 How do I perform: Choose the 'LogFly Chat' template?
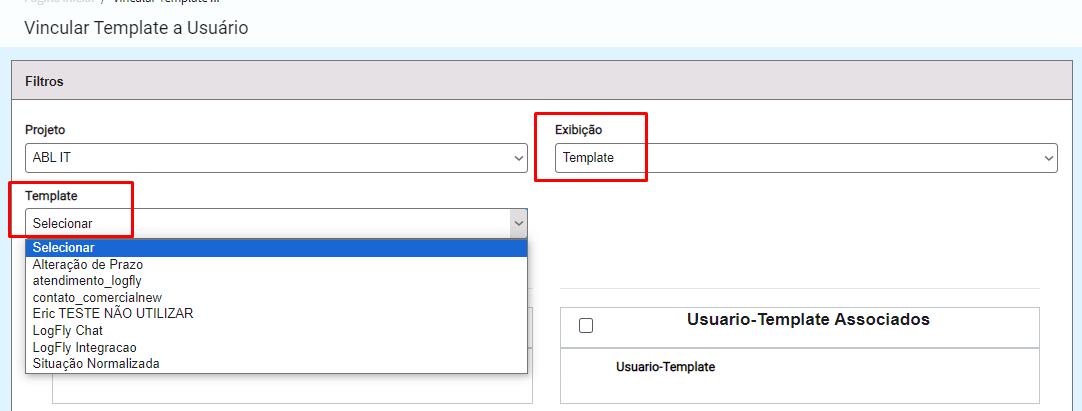pos(276,330)
